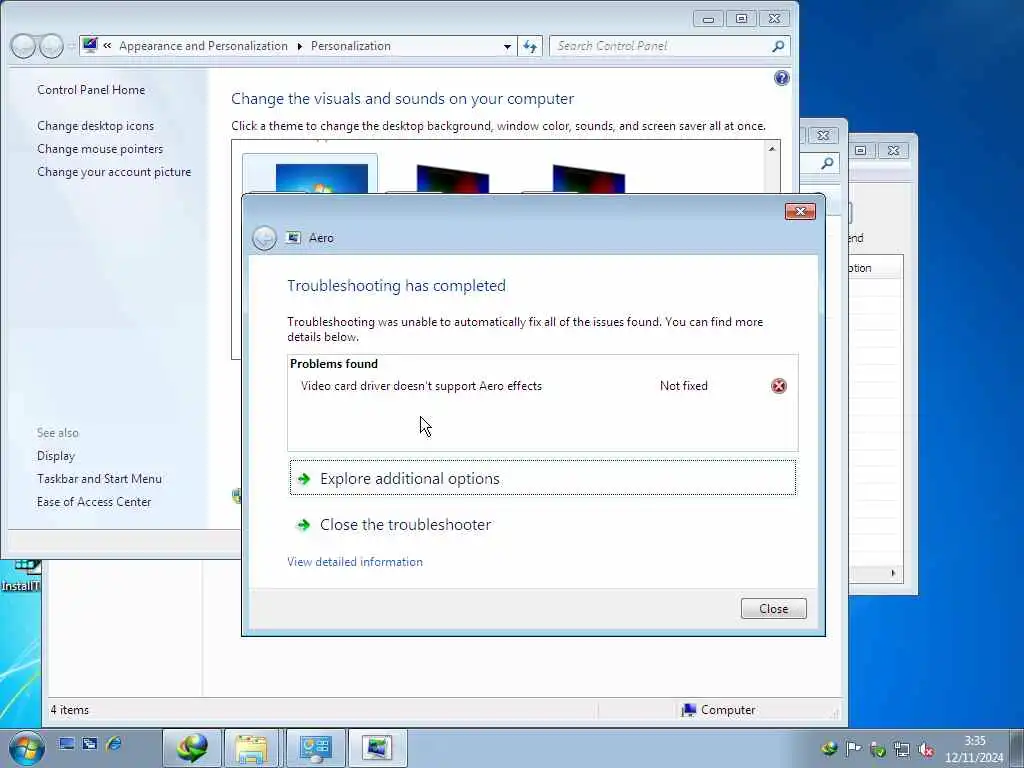
Task: Click the Not fixed status text
Action: tap(684, 386)
